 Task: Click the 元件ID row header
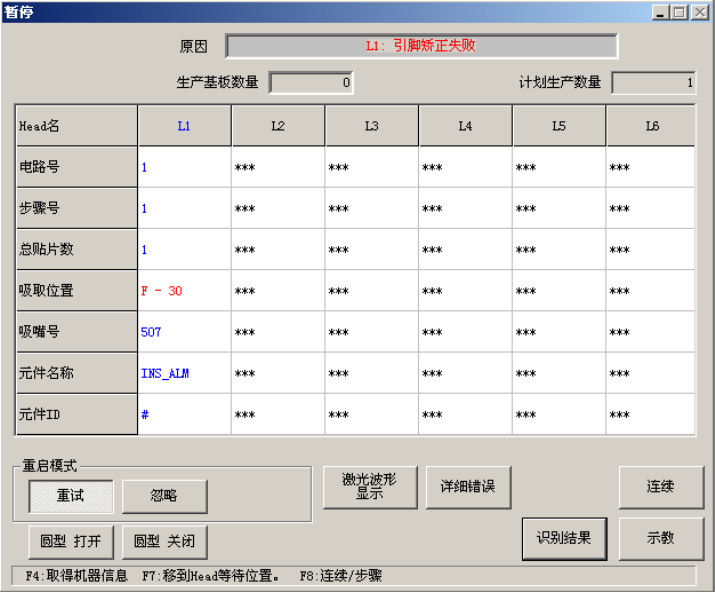(x=77, y=414)
